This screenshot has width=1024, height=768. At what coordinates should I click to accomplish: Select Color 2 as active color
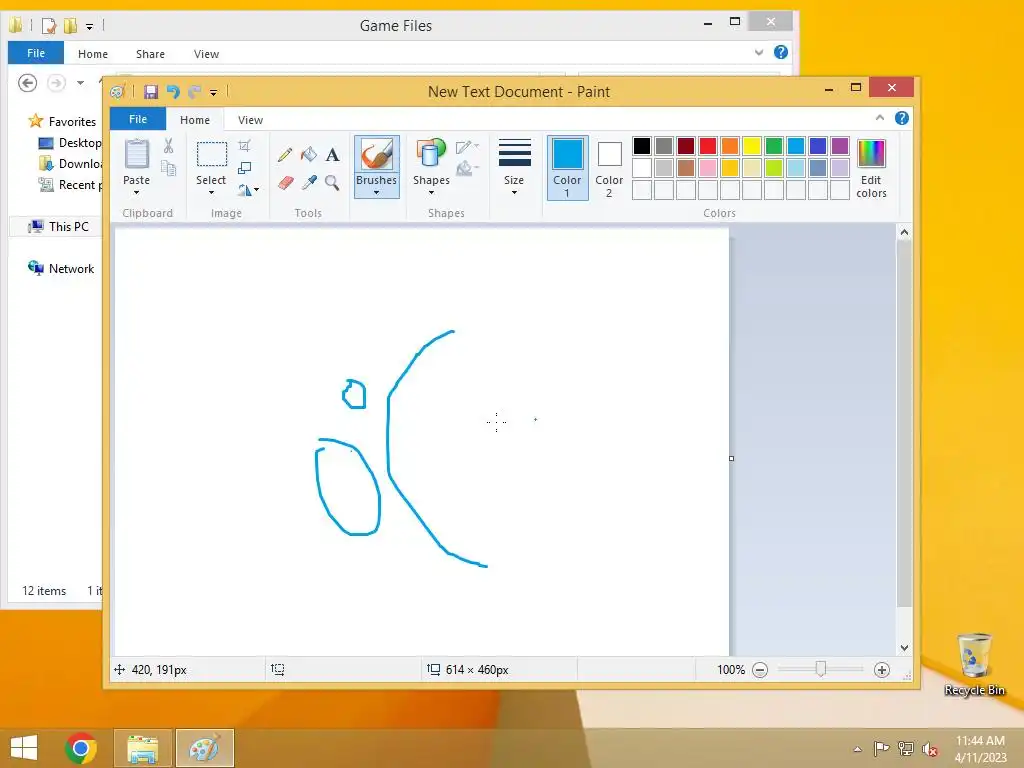609,168
